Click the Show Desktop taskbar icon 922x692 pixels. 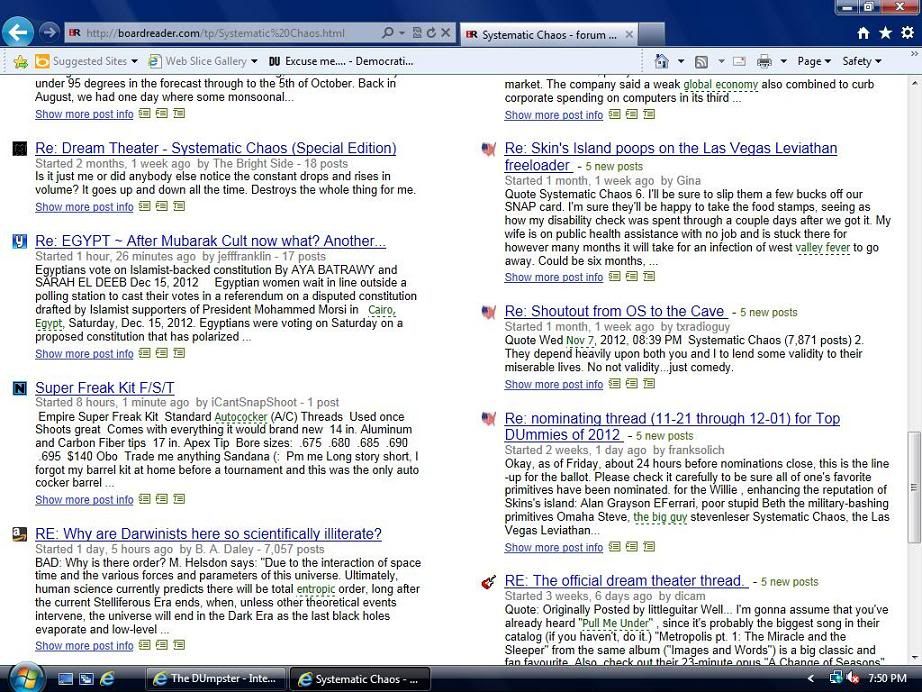(x=65, y=679)
